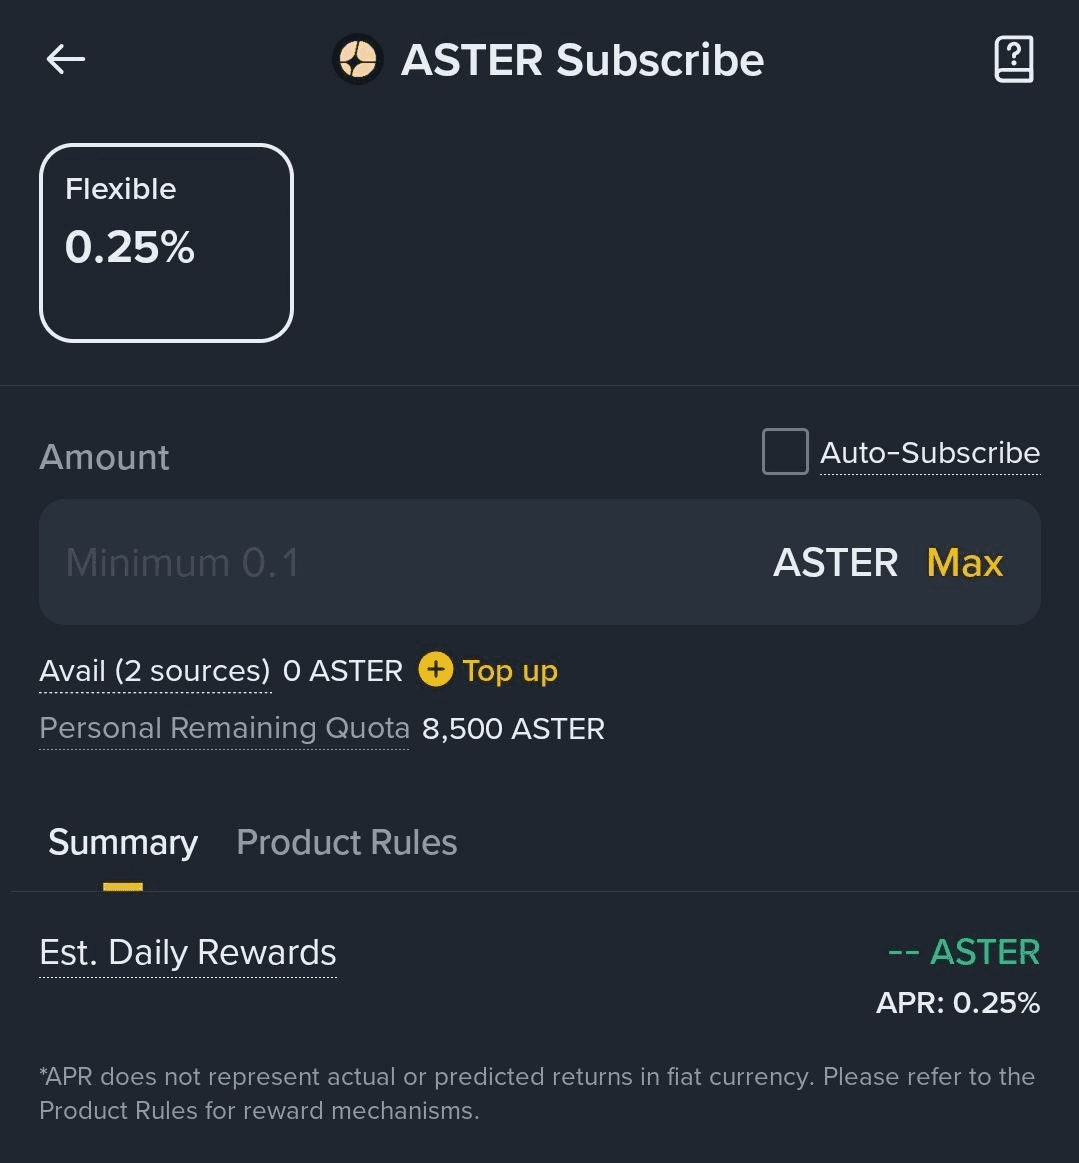Click the ASTER Subscribe page title
Screen dimensions: 1079x1163
tap(582, 60)
